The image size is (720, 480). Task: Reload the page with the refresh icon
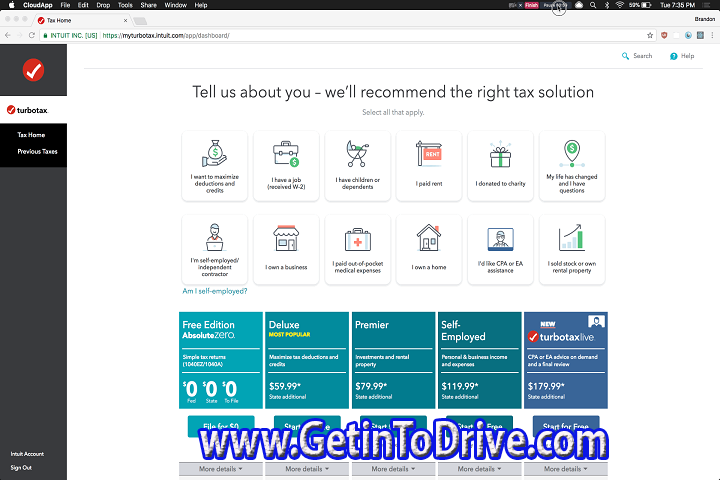(32, 35)
